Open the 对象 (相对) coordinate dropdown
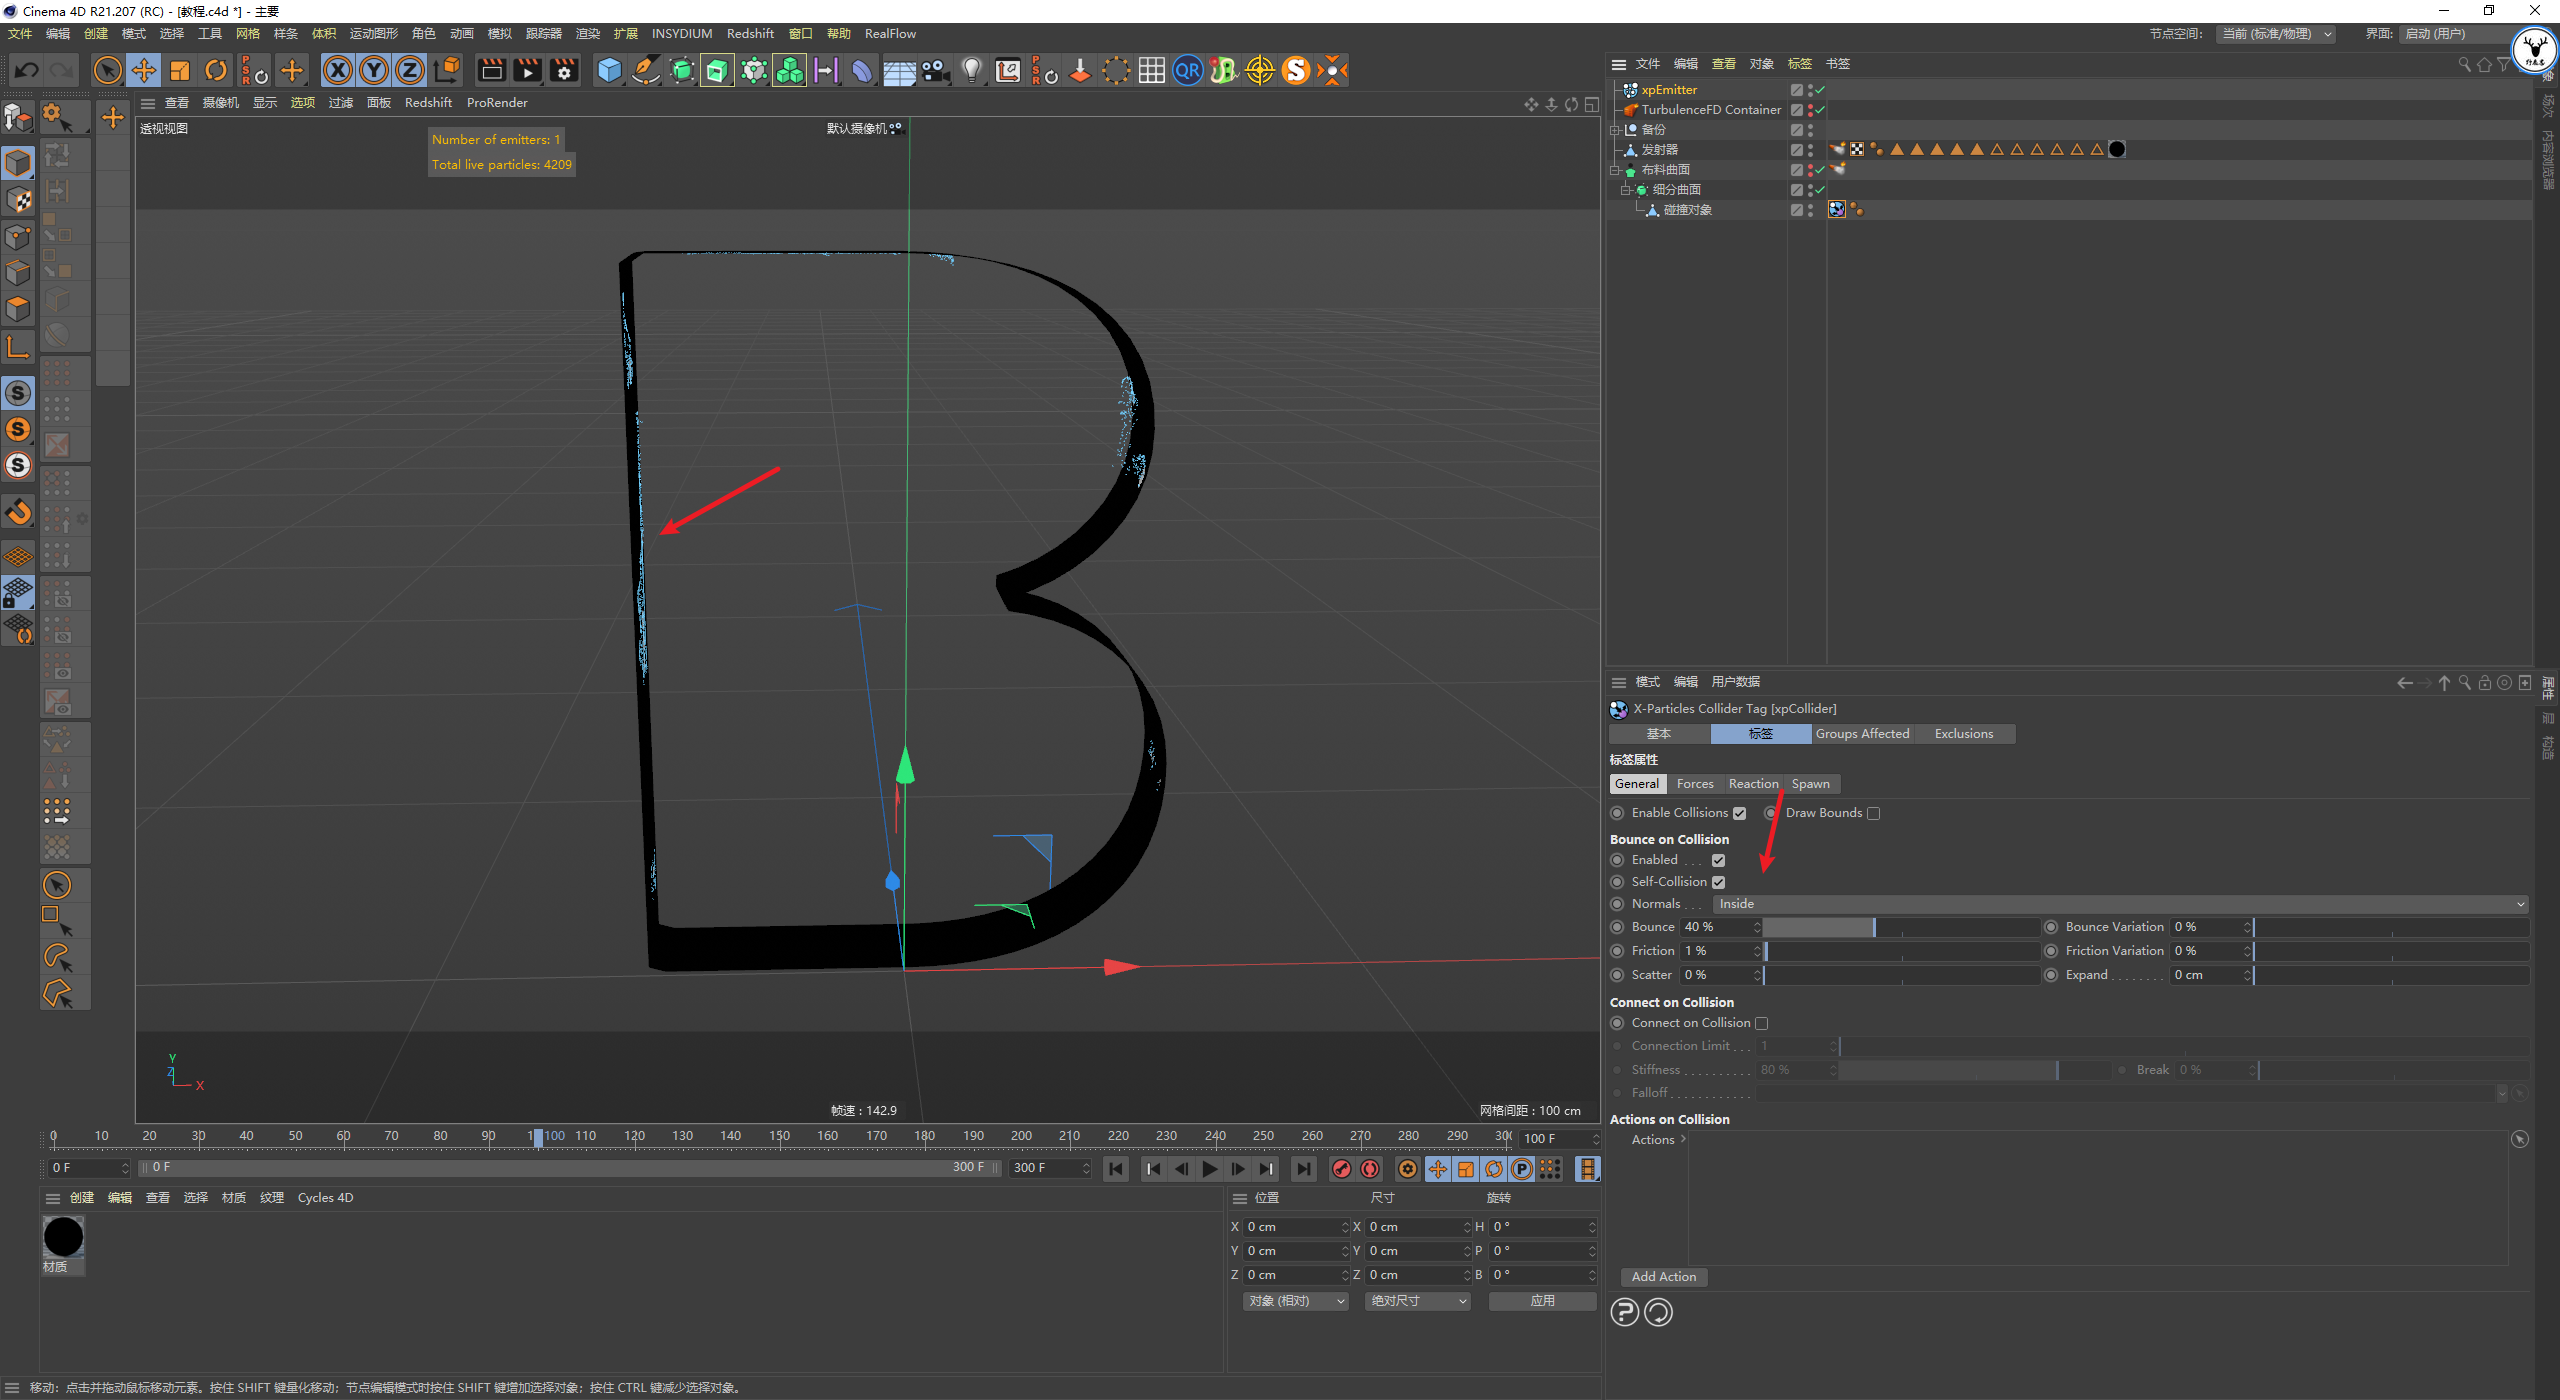This screenshot has height=1400, width=2560. pos(1296,1301)
